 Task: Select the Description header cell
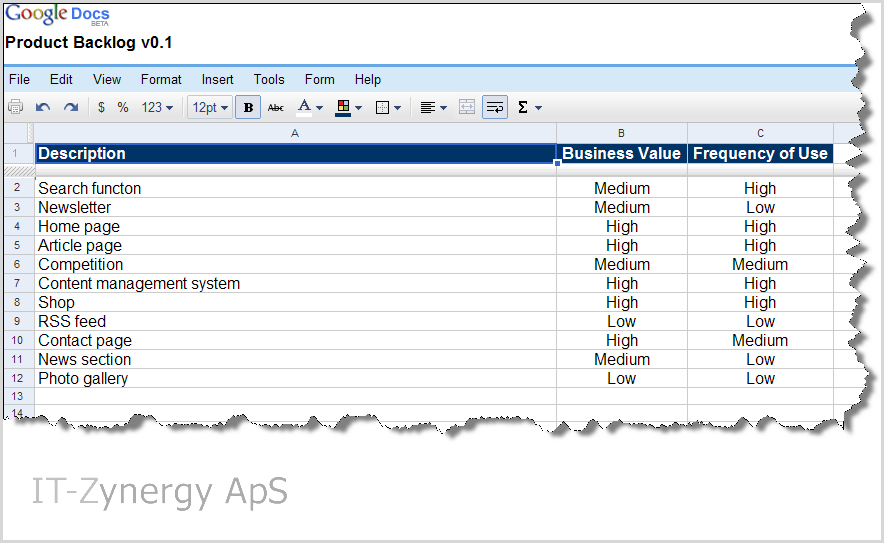coord(295,153)
